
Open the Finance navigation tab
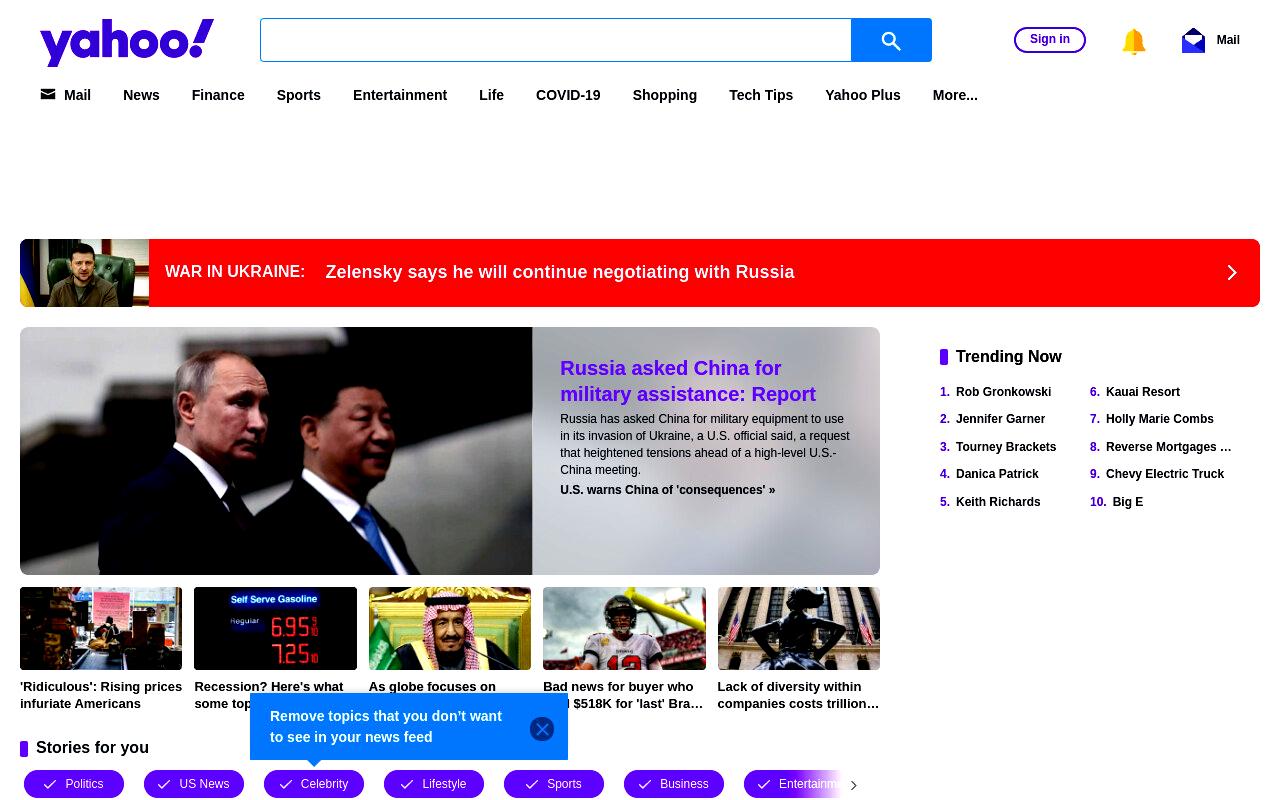[218, 95]
